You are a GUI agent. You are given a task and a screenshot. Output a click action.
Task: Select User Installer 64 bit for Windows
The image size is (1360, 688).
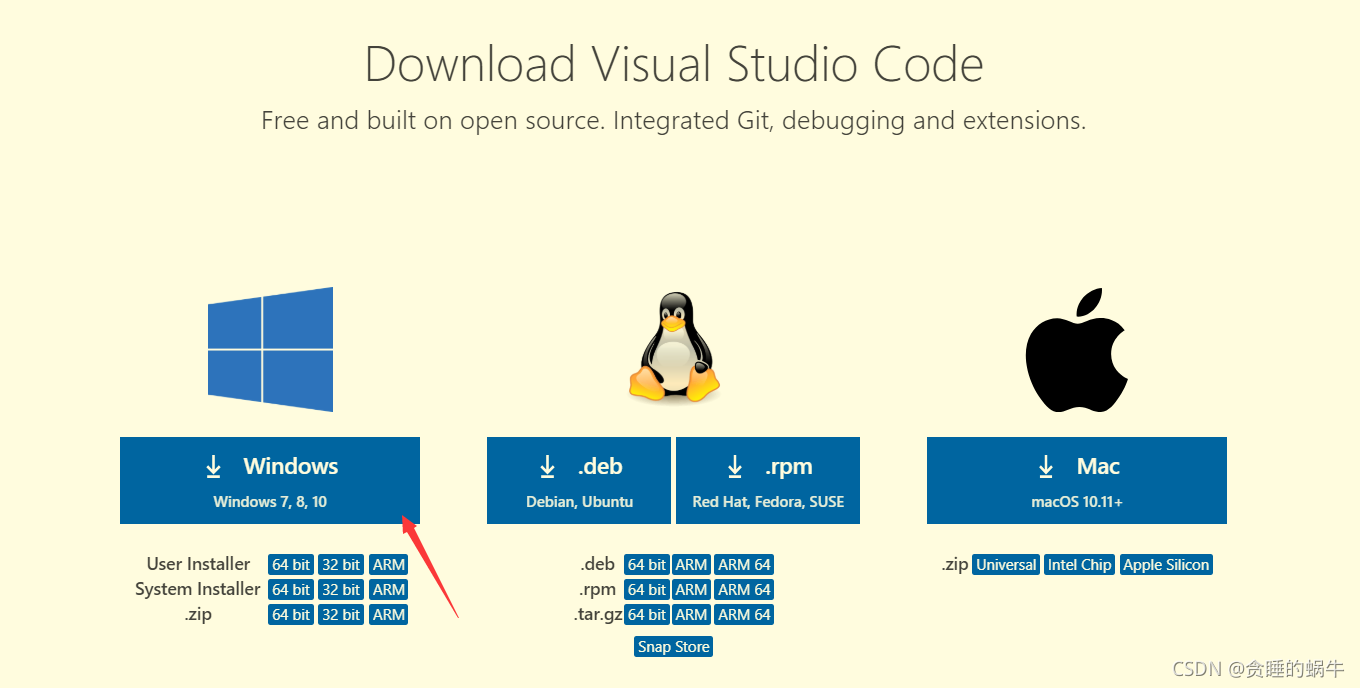[x=291, y=565]
